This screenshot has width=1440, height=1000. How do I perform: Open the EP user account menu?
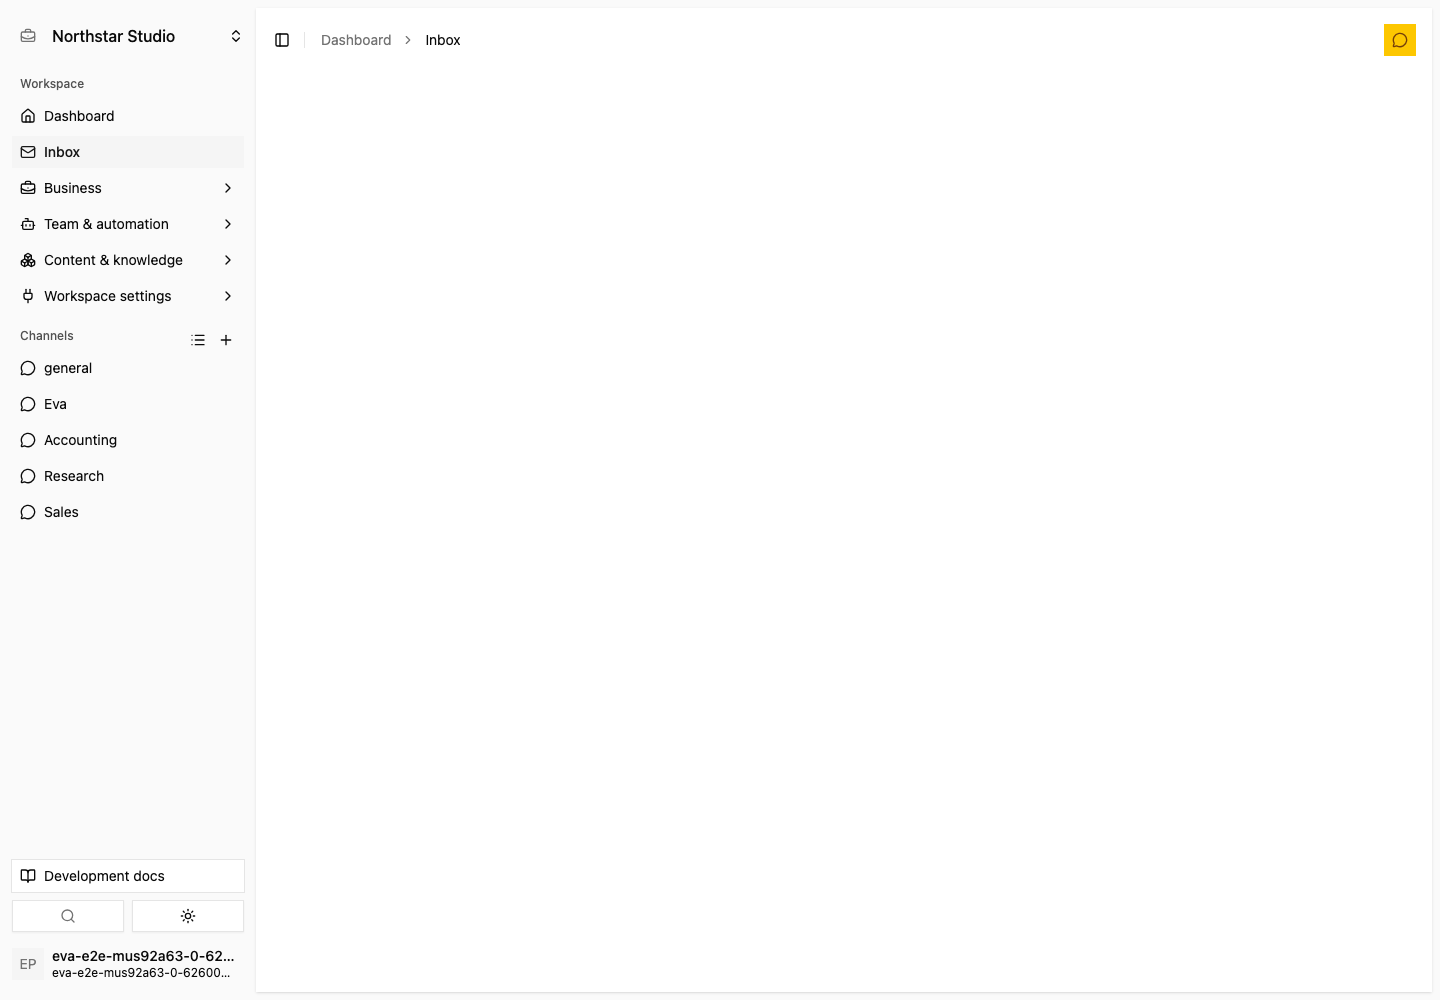128,964
